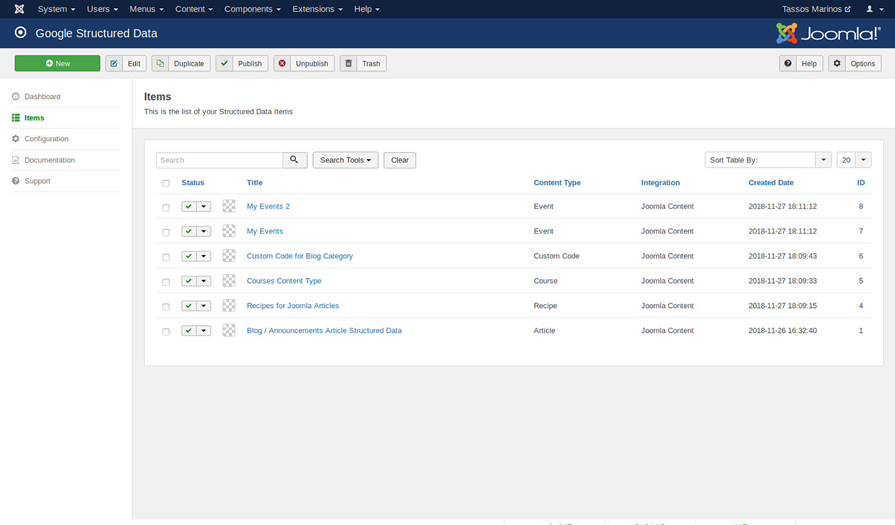
Task: Click the Configuration gear sidebar icon
Action: (15, 139)
